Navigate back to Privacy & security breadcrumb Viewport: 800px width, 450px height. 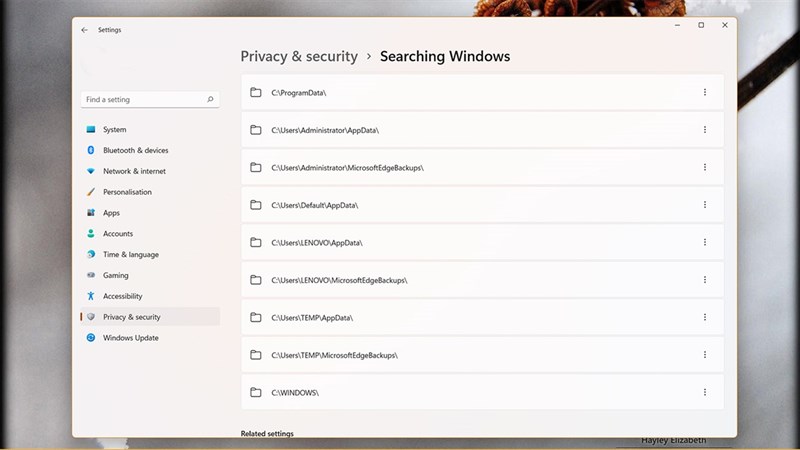[299, 57]
